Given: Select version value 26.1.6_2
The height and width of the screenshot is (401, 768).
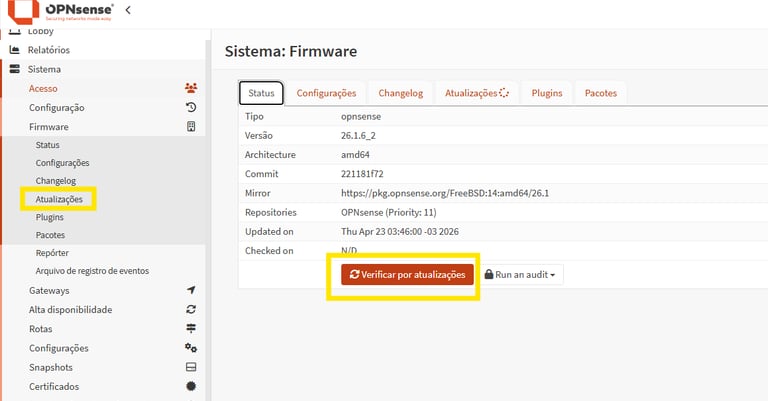Looking at the screenshot, I should (x=358, y=136).
